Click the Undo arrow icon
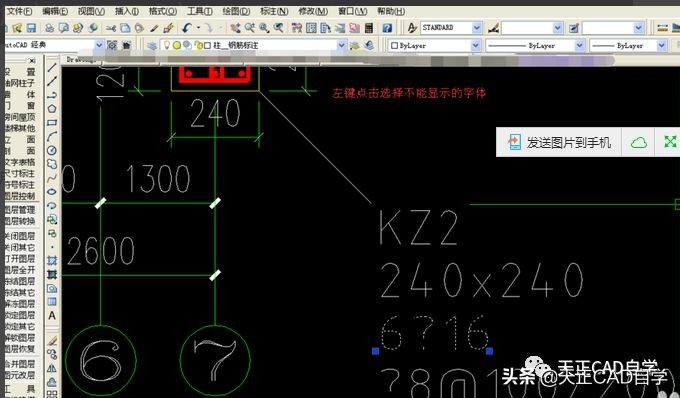The image size is (680, 398). point(187,28)
